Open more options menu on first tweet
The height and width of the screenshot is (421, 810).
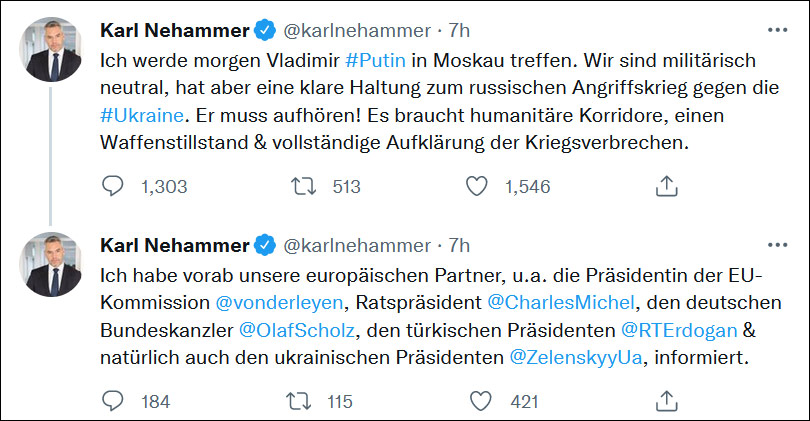[775, 30]
